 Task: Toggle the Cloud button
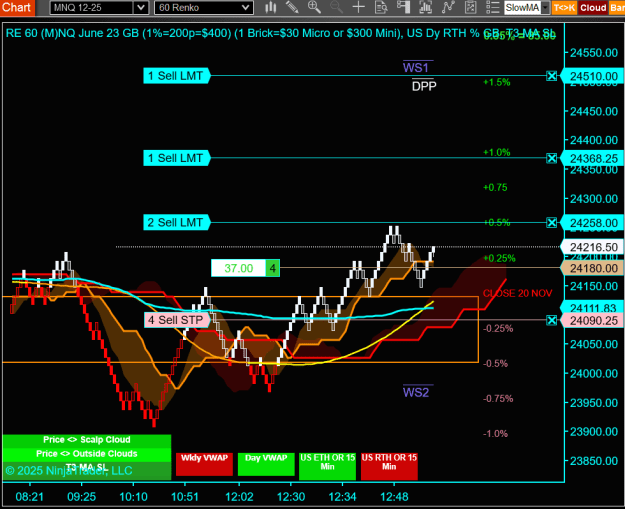[593, 8]
